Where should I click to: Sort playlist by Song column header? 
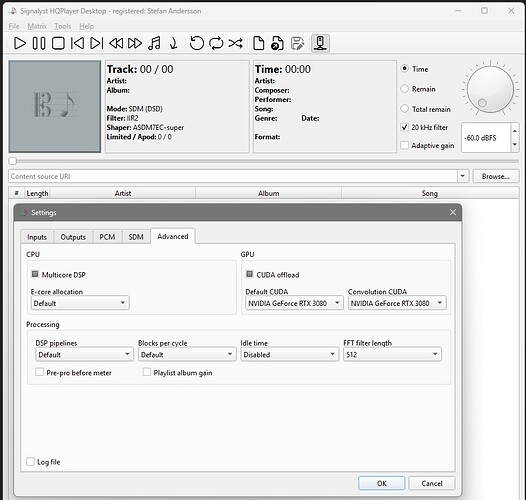click(x=430, y=193)
